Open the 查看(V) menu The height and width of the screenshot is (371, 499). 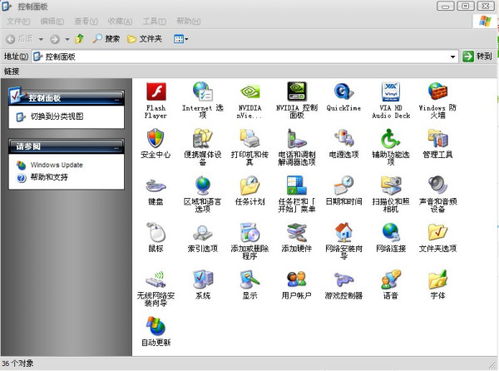(x=86, y=21)
